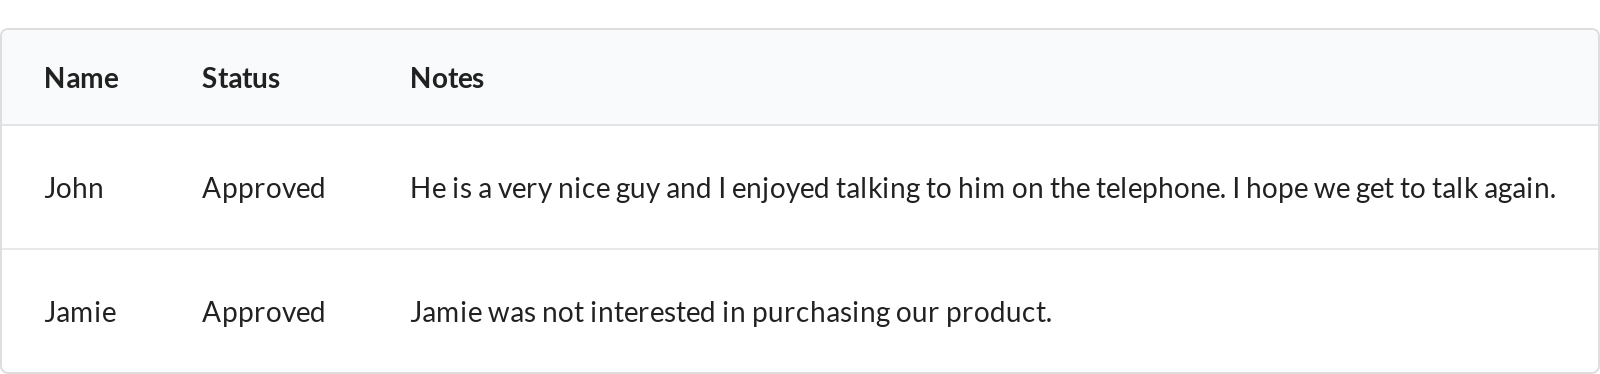Click the word "was" in Jamie's notes

pyautogui.click(x=511, y=312)
